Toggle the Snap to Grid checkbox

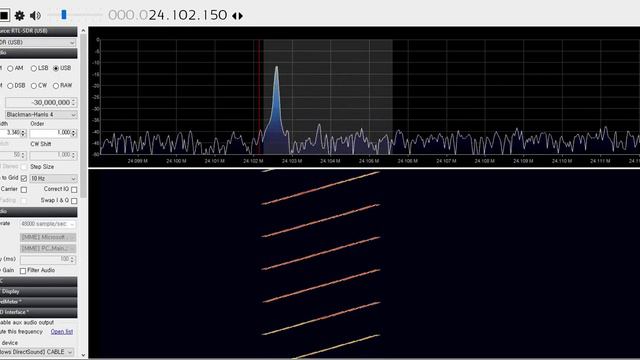coord(24,178)
